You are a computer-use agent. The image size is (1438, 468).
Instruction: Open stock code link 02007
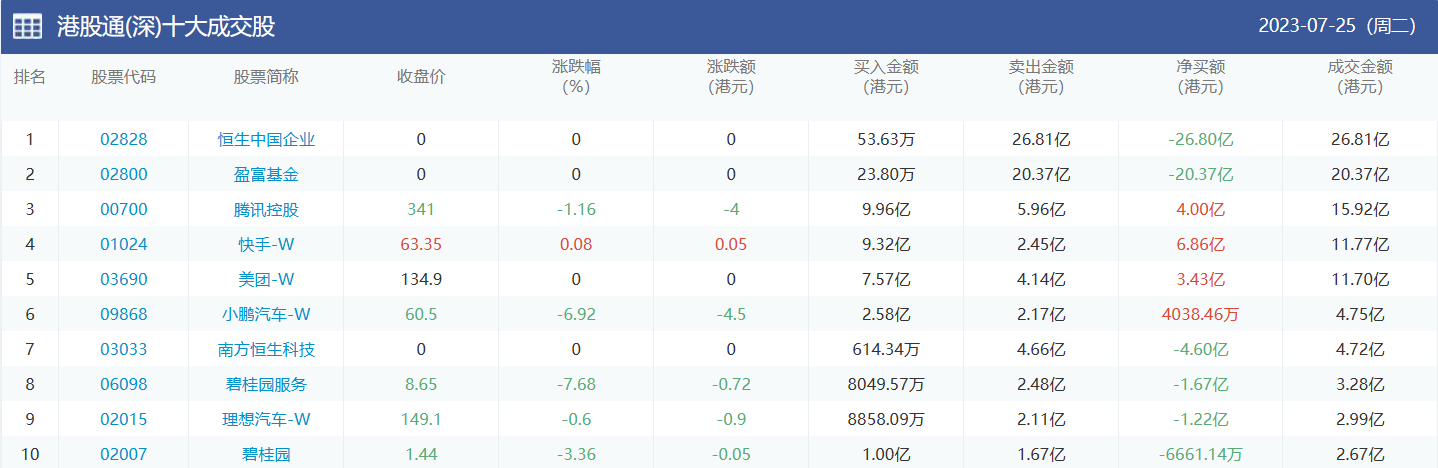pos(124,455)
